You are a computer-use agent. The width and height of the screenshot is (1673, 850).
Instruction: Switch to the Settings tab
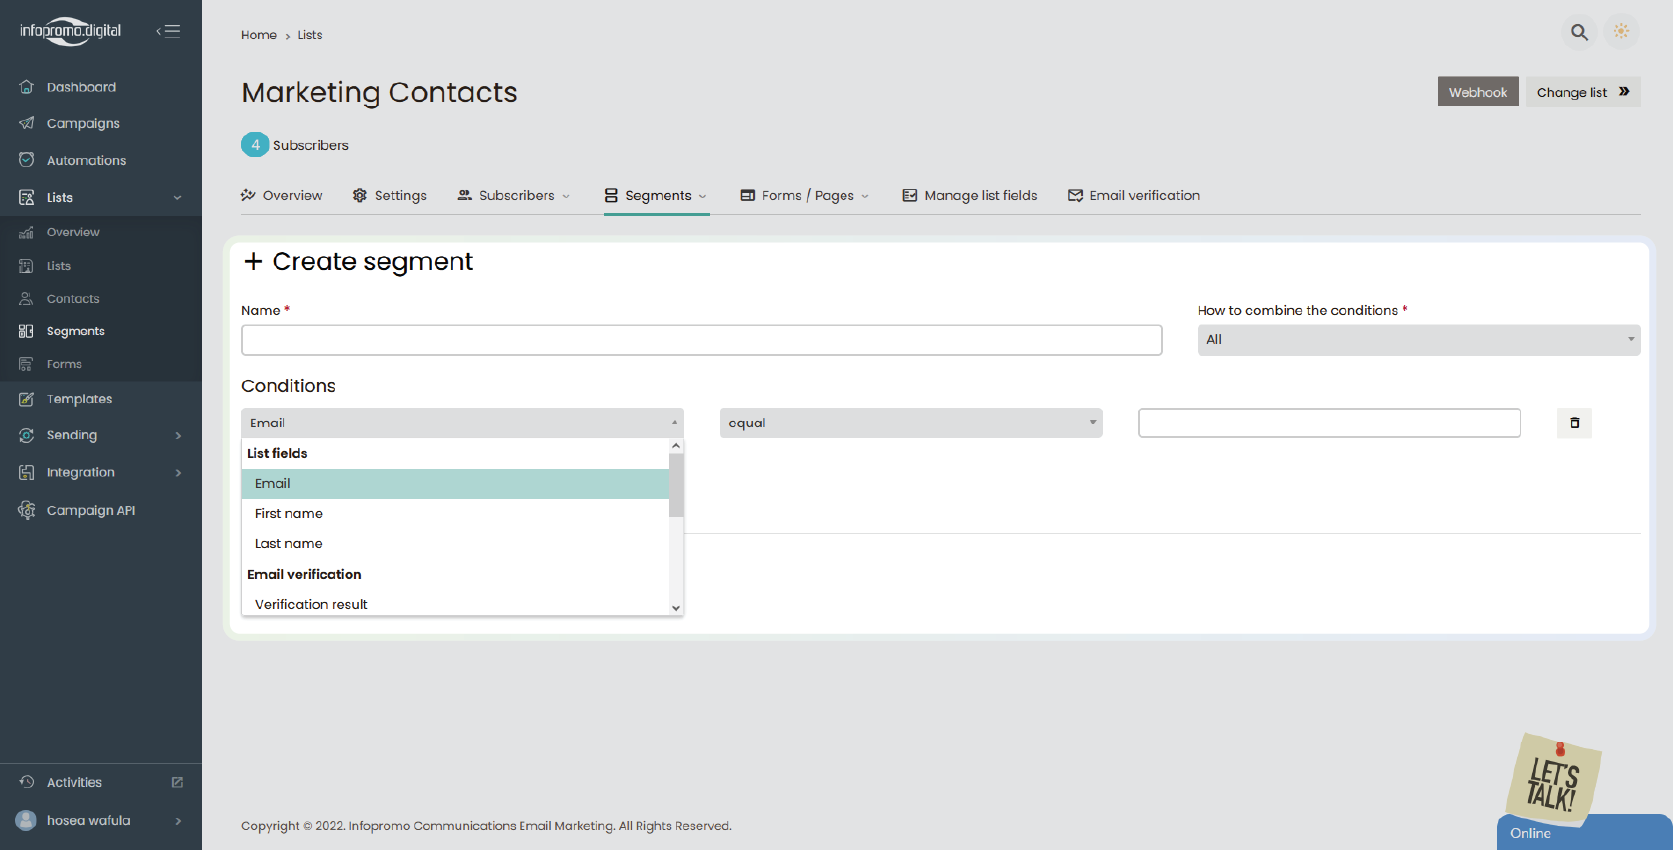click(390, 195)
